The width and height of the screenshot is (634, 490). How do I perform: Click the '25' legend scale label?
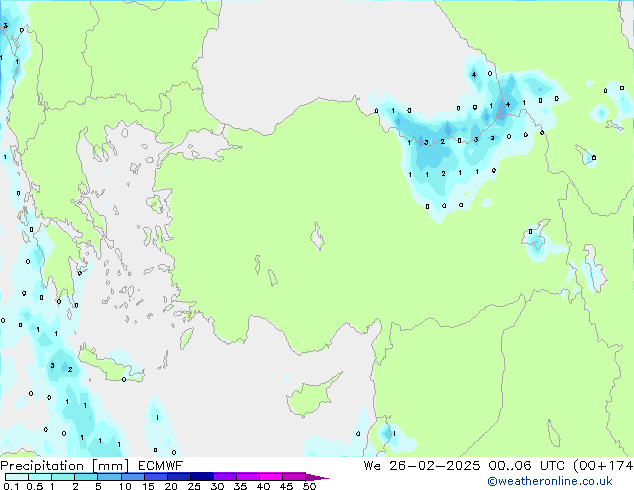click(194, 486)
